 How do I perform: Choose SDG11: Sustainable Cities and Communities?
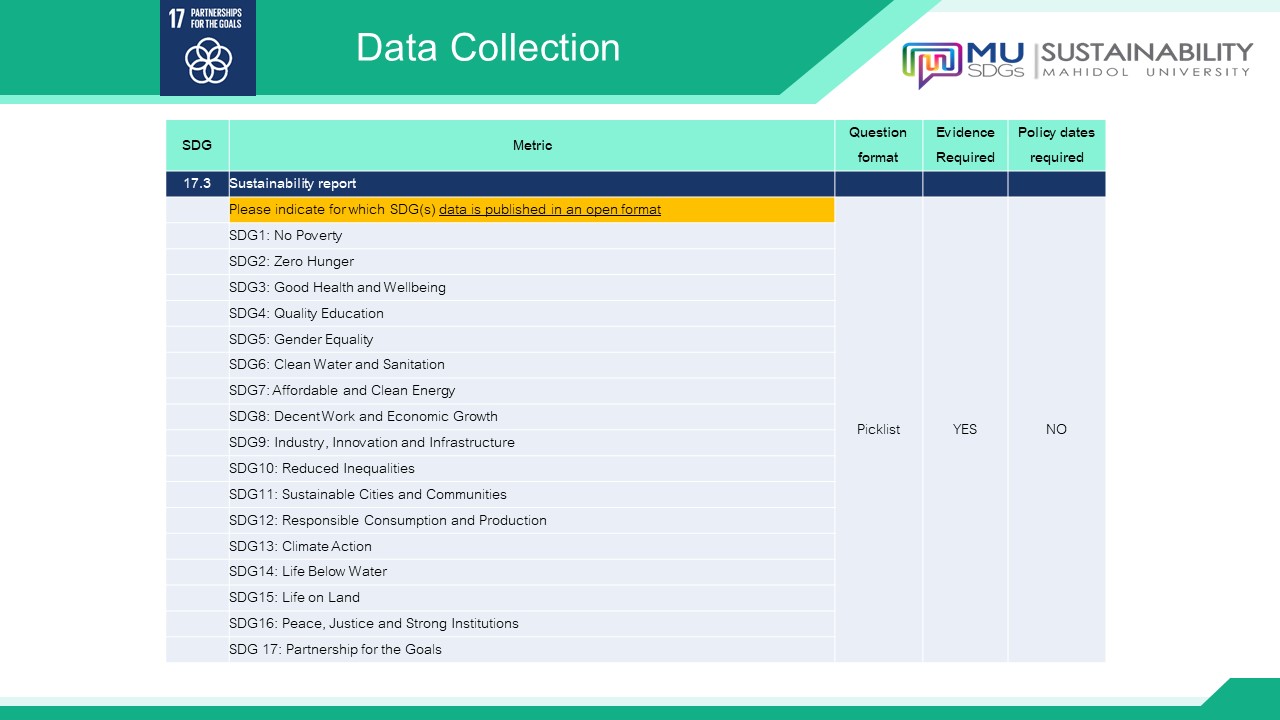coord(368,495)
